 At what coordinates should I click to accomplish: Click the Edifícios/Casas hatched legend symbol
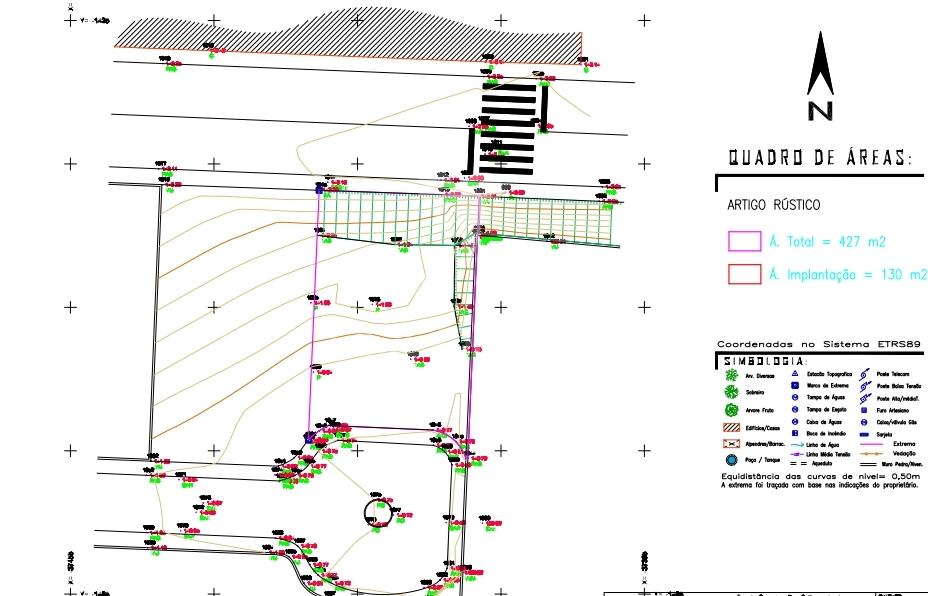[732, 427]
